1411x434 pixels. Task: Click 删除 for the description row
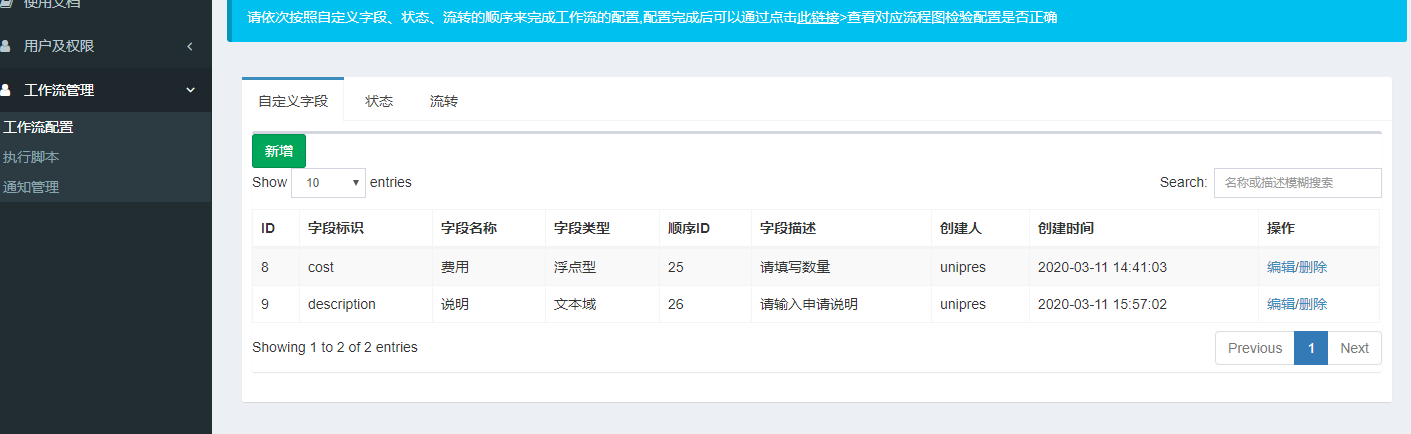pyautogui.click(x=1313, y=304)
